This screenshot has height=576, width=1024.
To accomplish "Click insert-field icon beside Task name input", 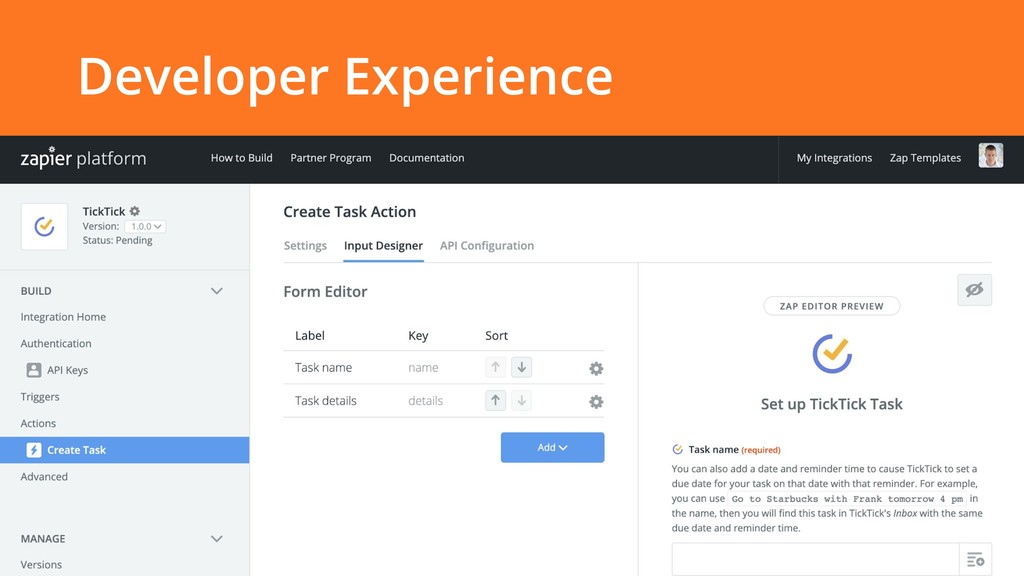I will click(975, 560).
